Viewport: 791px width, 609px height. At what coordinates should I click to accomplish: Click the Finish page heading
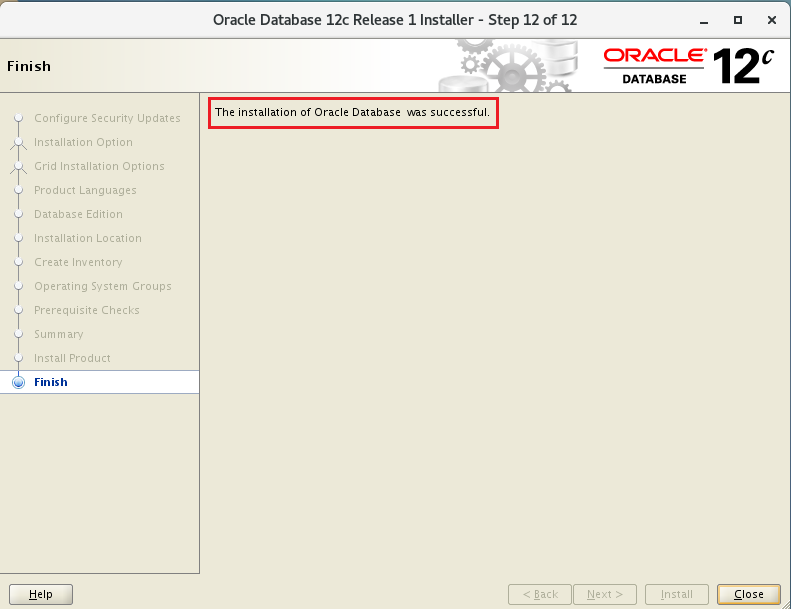29,66
